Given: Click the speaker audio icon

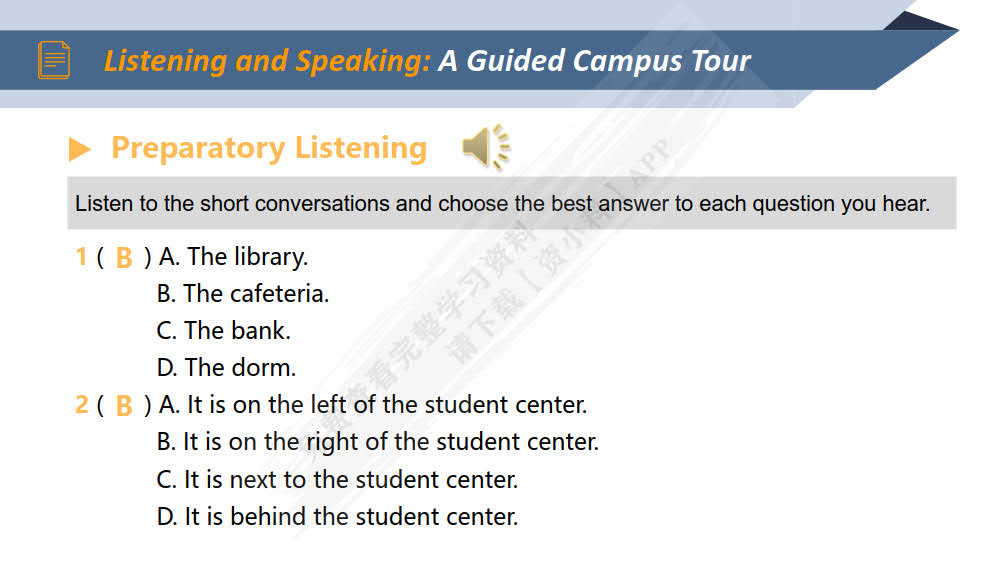Looking at the screenshot, I should pyautogui.click(x=485, y=148).
